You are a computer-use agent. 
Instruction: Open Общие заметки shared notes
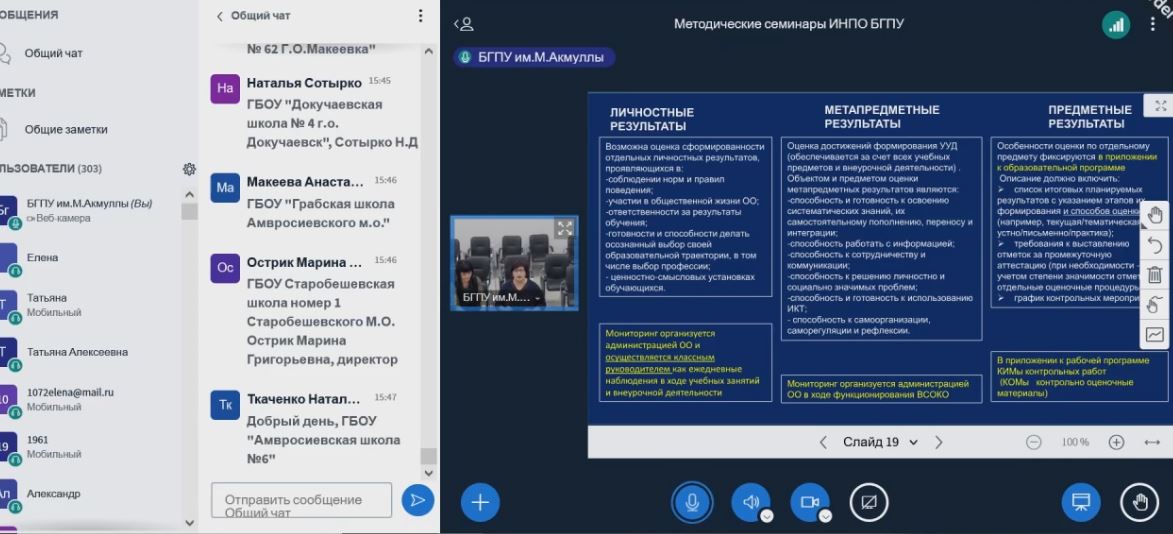pos(66,129)
